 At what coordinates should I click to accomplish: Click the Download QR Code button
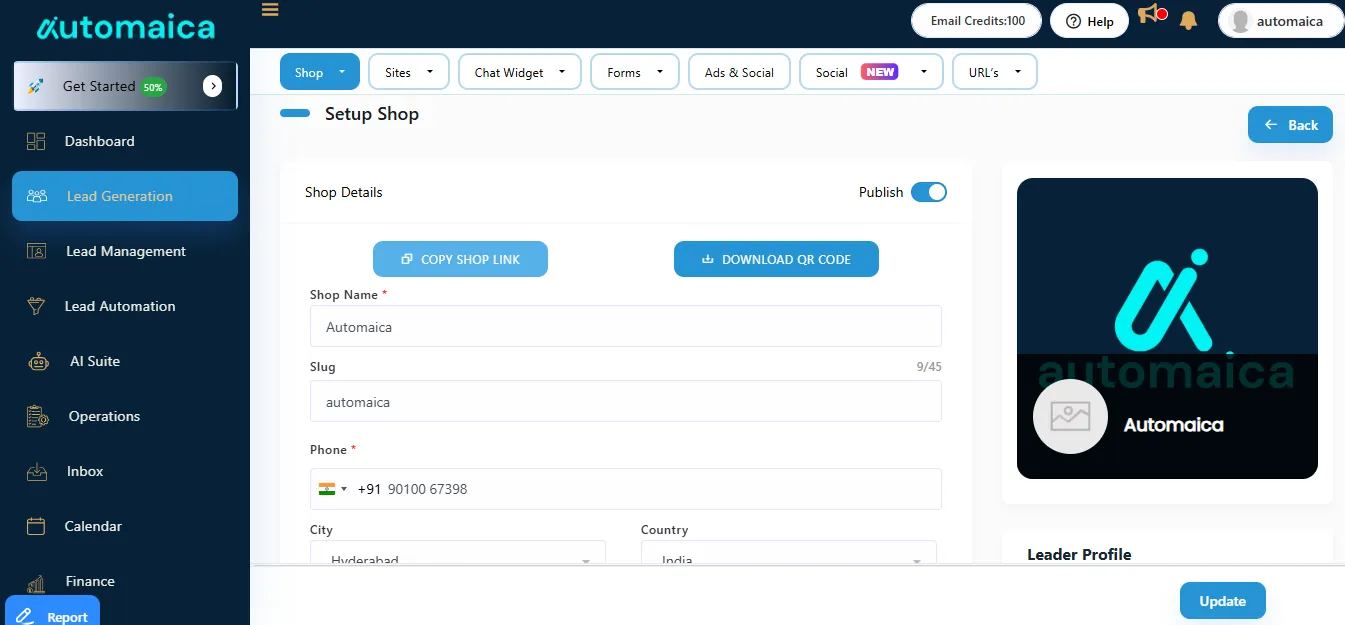pyautogui.click(x=776, y=259)
